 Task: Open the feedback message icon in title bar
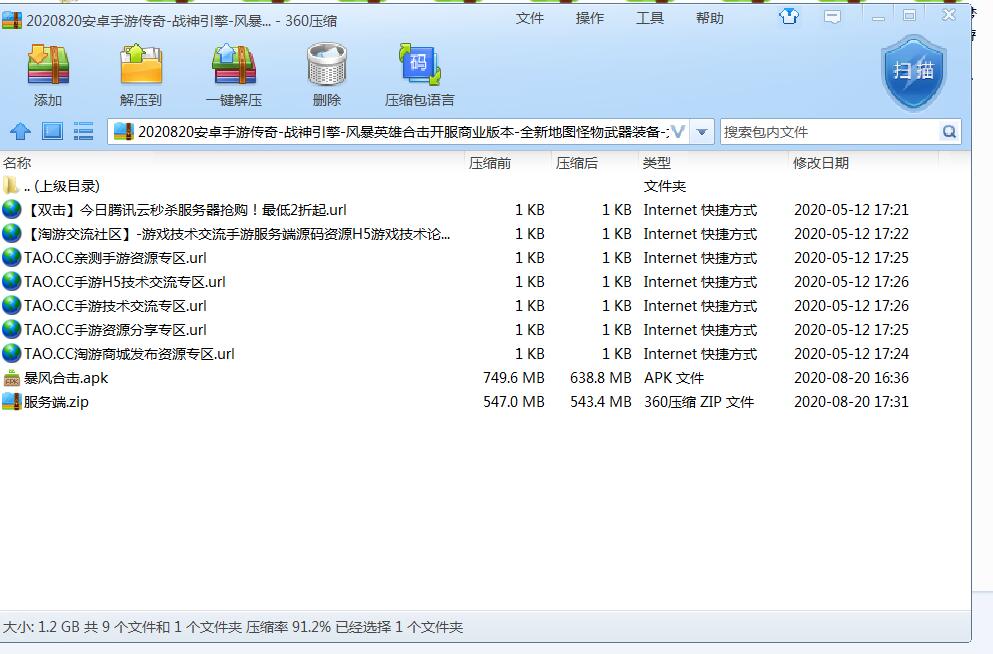click(x=831, y=16)
